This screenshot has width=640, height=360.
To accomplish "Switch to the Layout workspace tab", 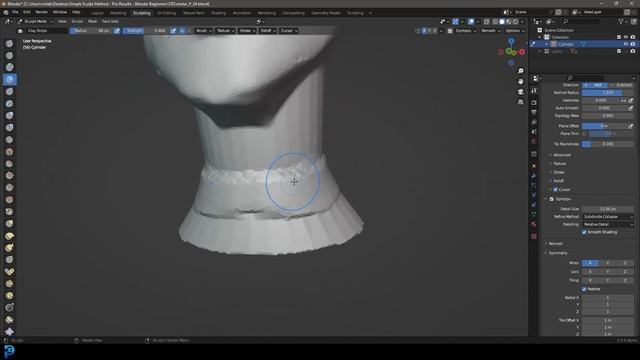I will (98, 13).
